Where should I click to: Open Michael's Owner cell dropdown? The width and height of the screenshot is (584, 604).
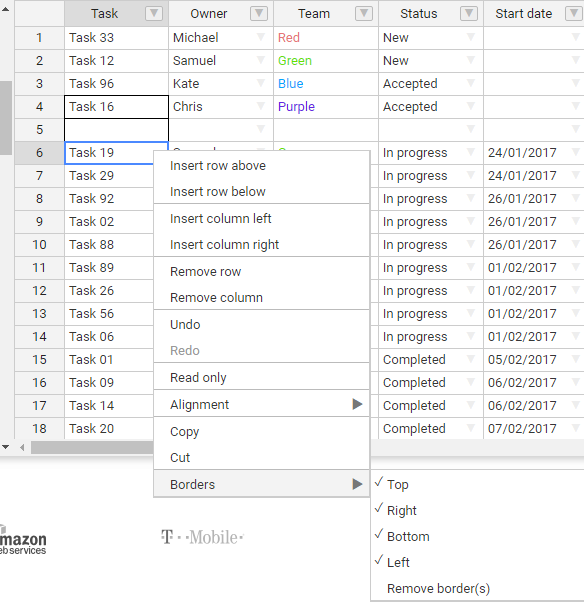coord(261,37)
